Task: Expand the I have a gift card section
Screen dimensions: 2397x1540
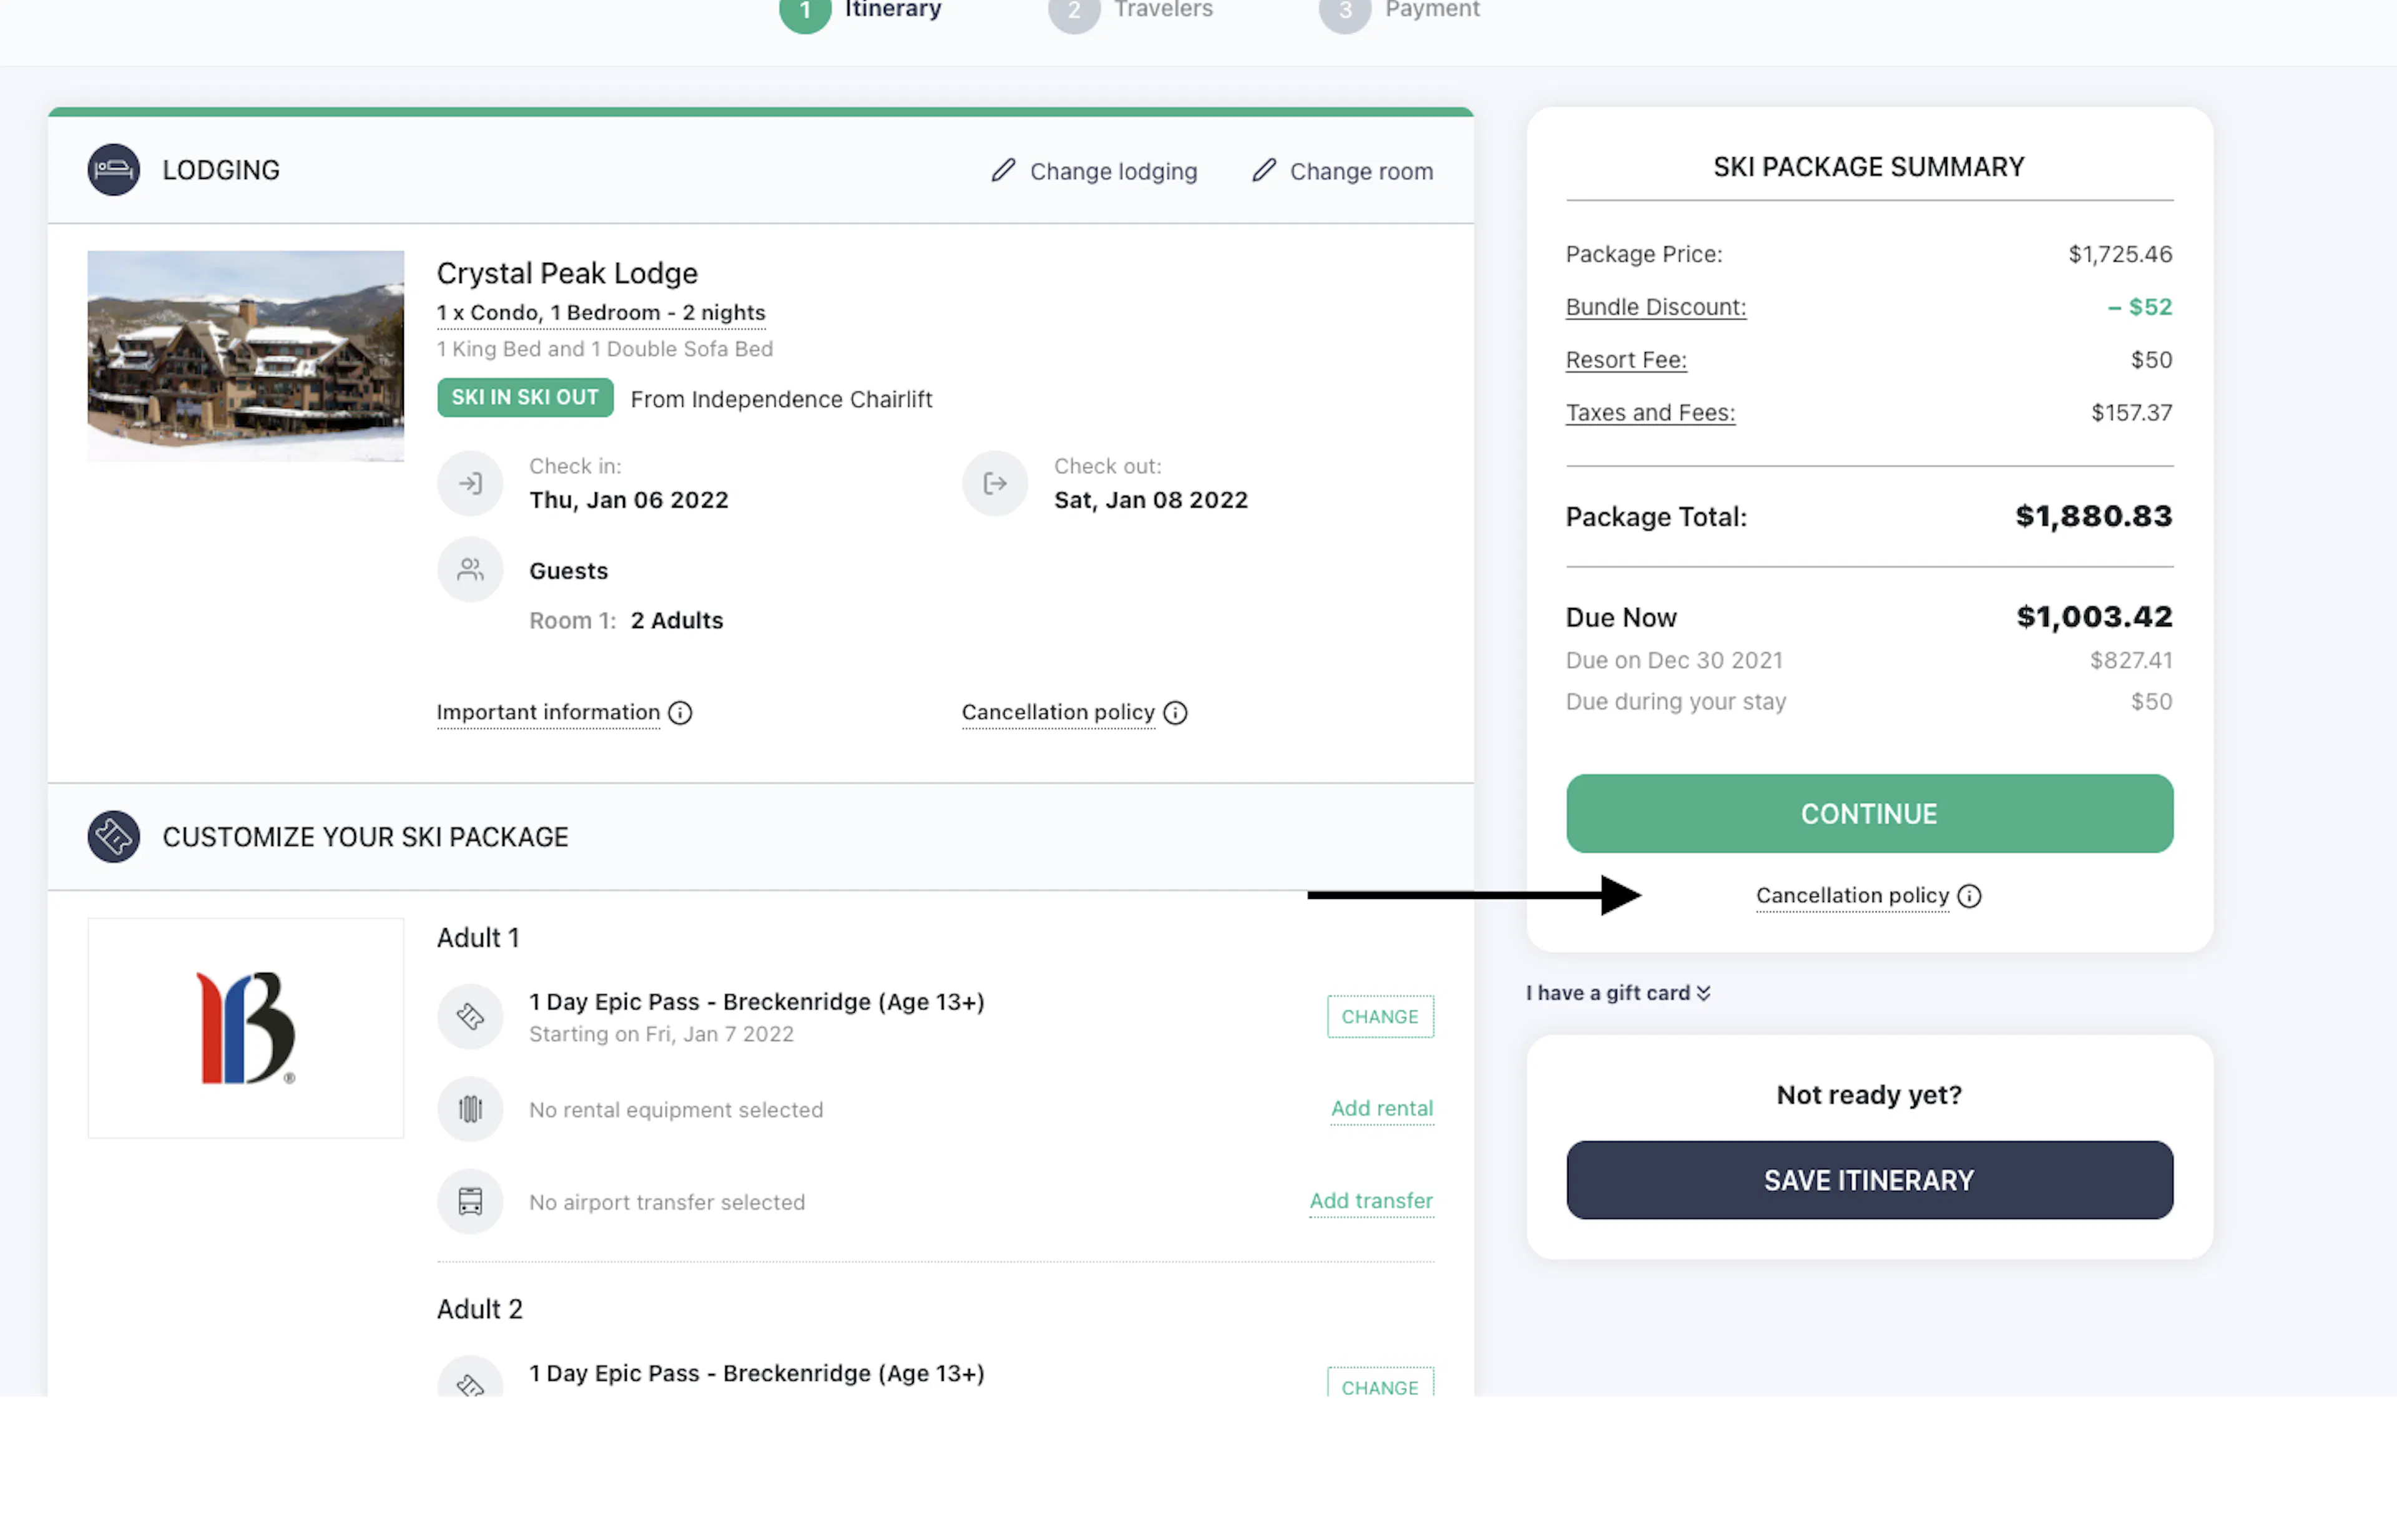Action: (1618, 992)
